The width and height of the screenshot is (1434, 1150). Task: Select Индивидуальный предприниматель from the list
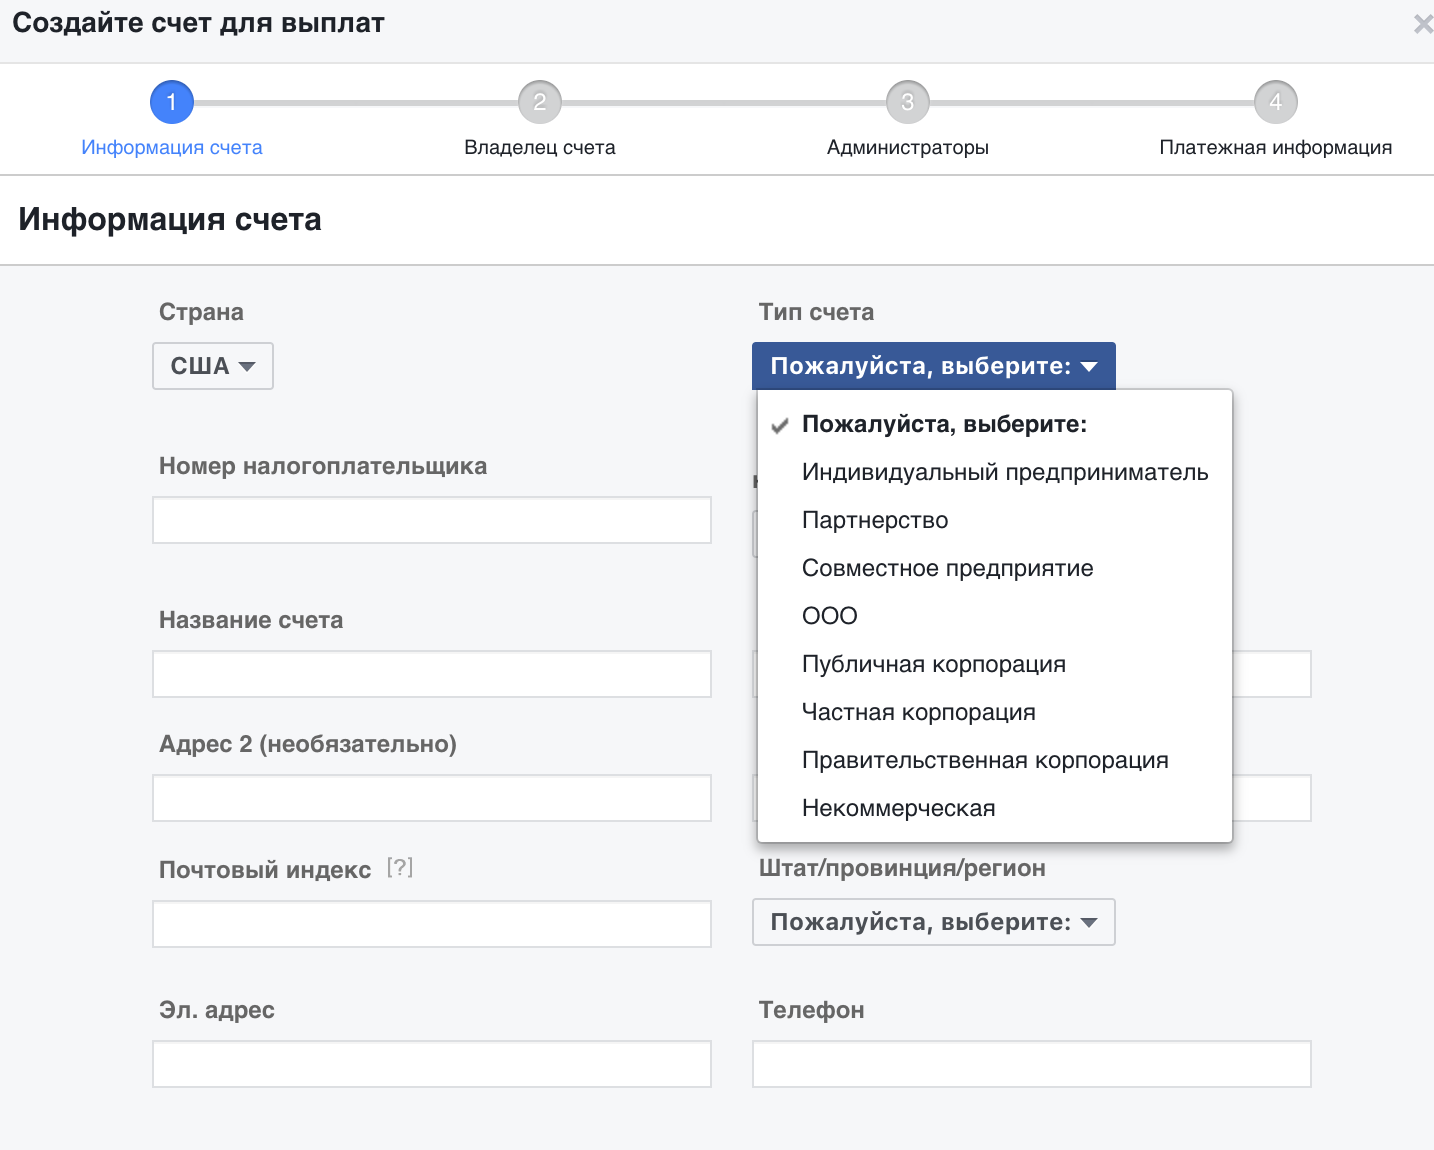pos(1004,471)
